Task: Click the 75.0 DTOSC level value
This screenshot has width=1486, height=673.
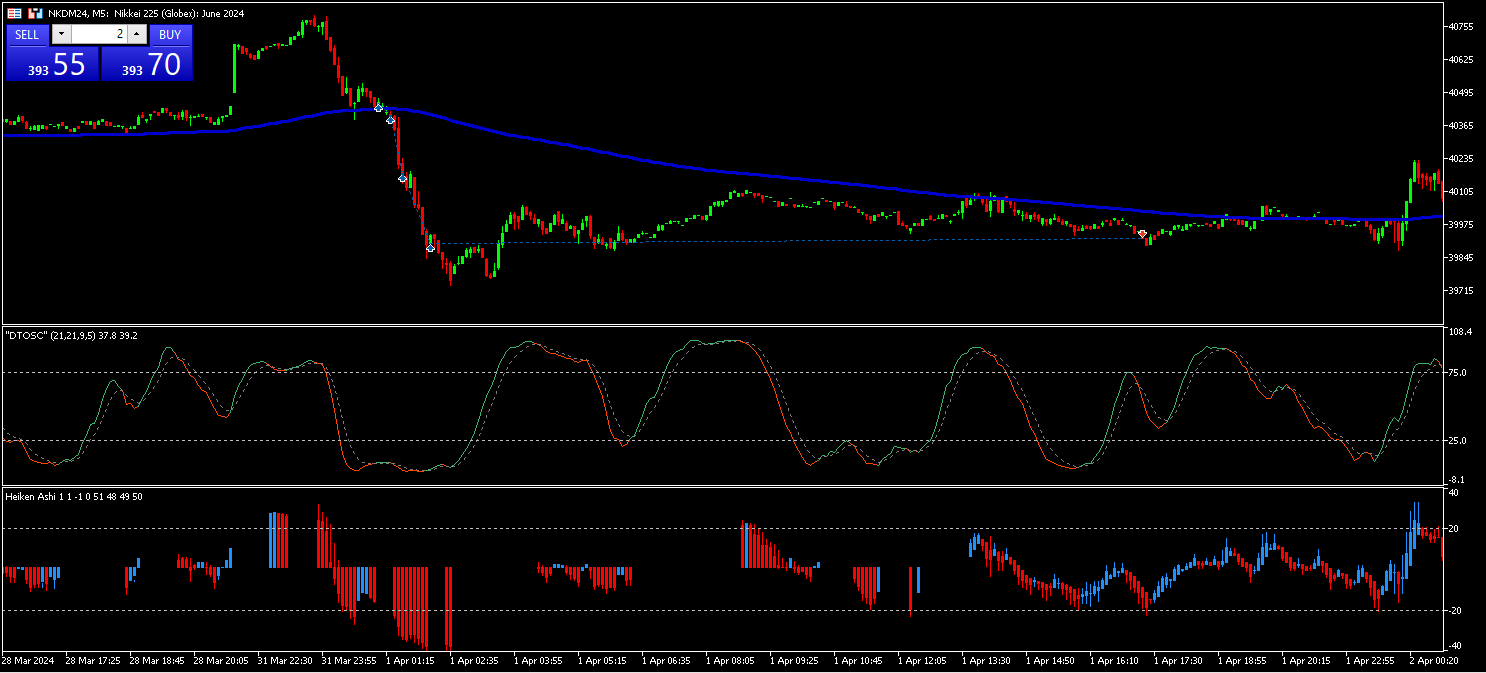Action: pyautogui.click(x=1457, y=372)
